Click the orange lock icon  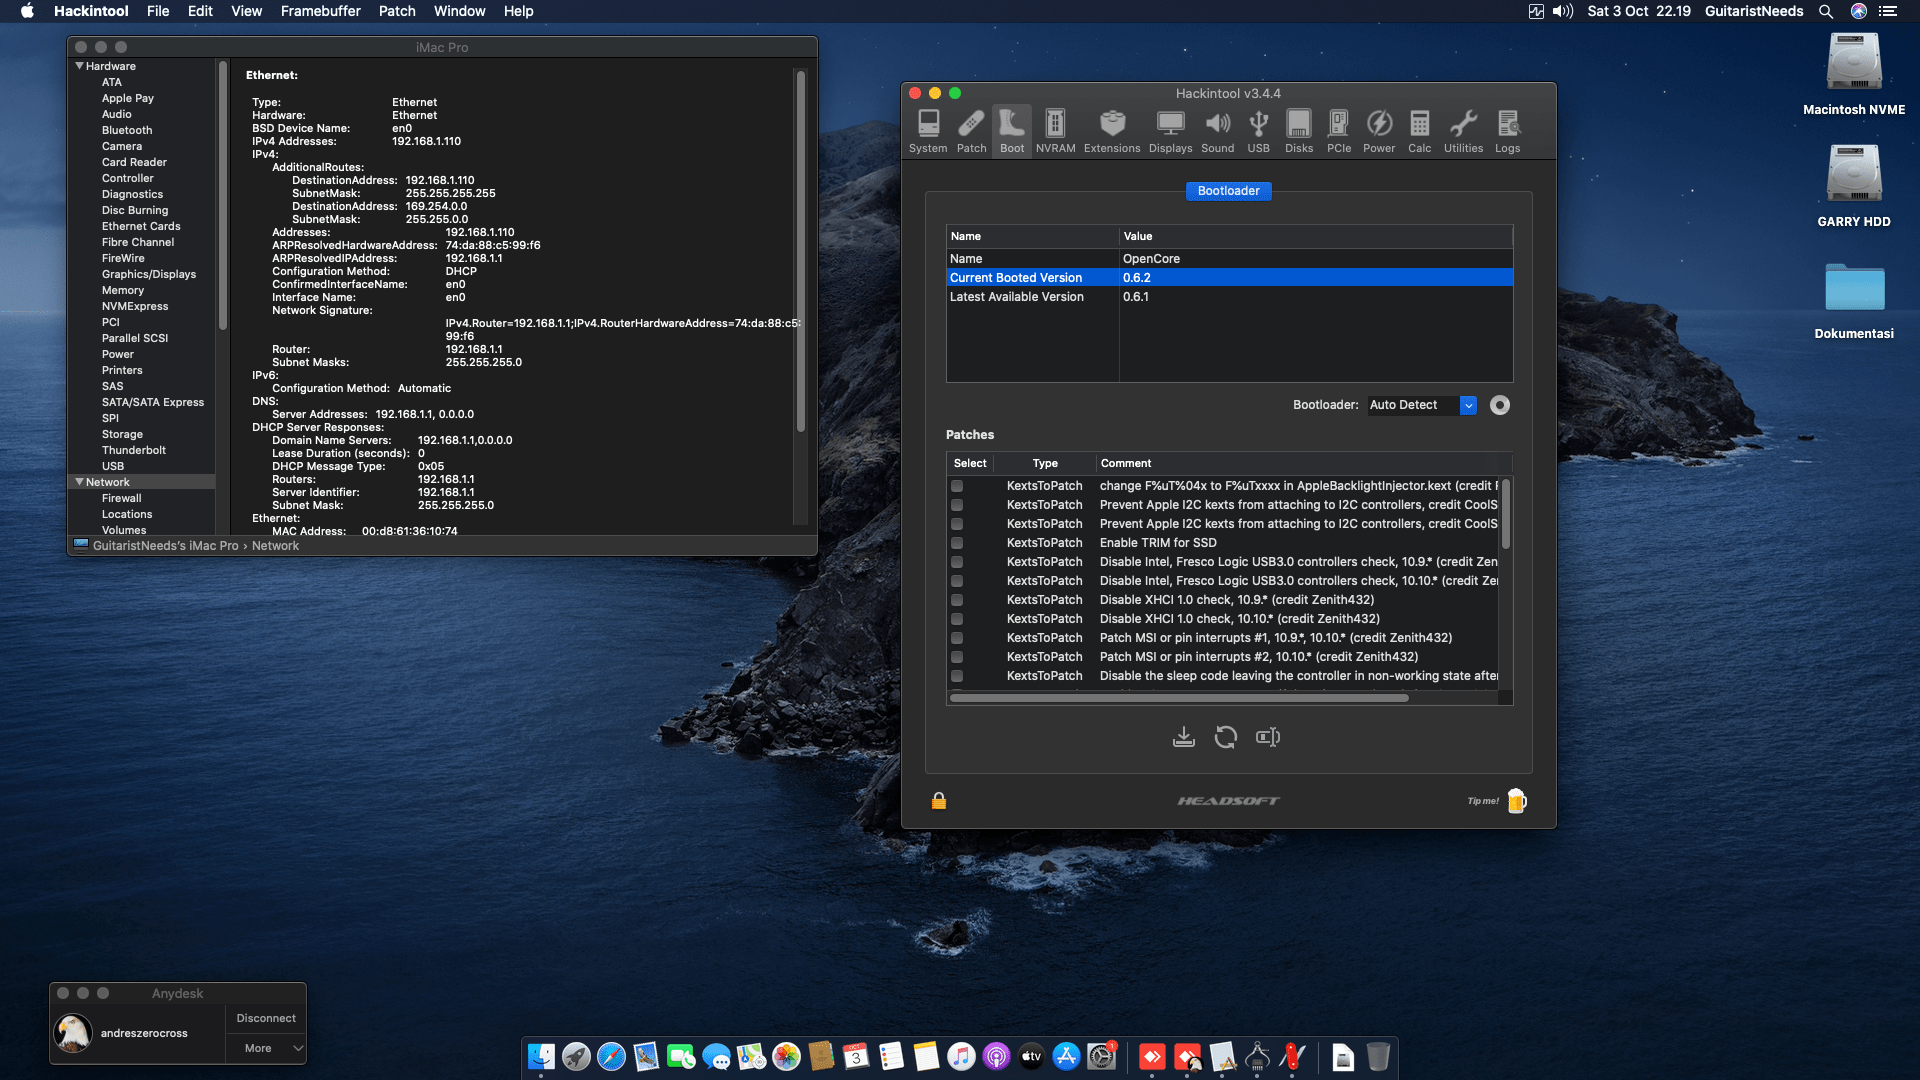click(939, 801)
